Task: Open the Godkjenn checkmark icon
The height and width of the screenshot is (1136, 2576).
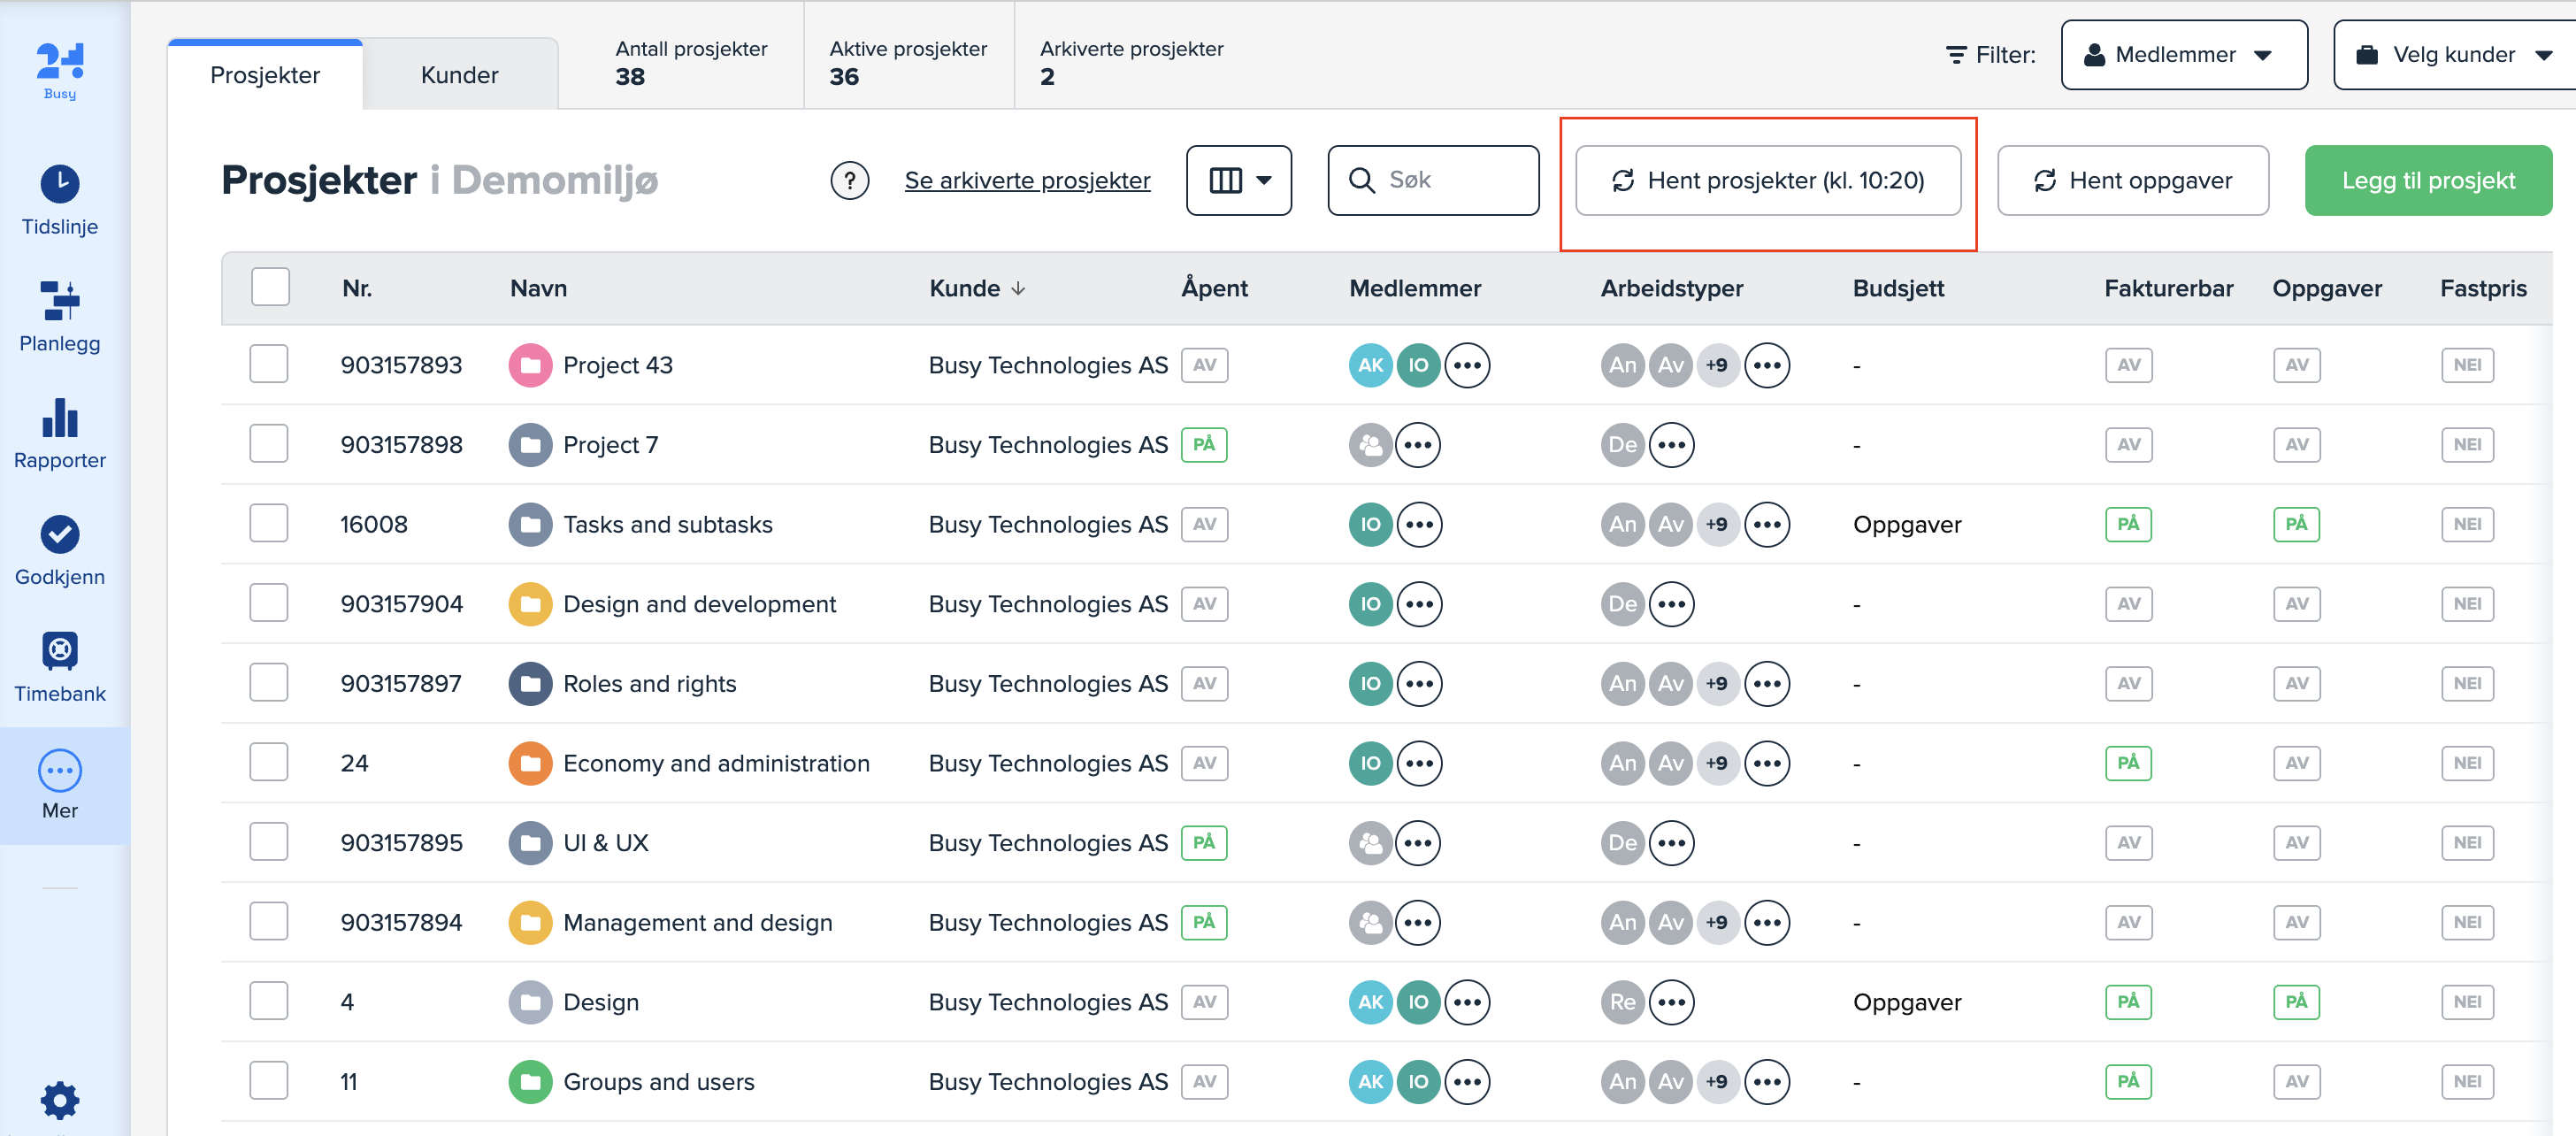Action: tap(60, 535)
